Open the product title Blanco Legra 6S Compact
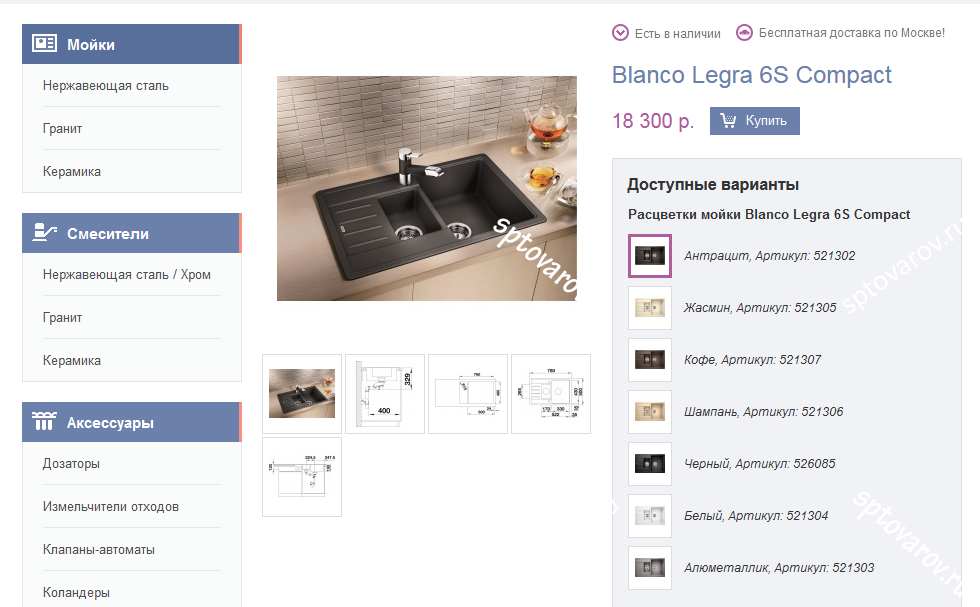The height and width of the screenshot is (607, 980). click(751, 75)
